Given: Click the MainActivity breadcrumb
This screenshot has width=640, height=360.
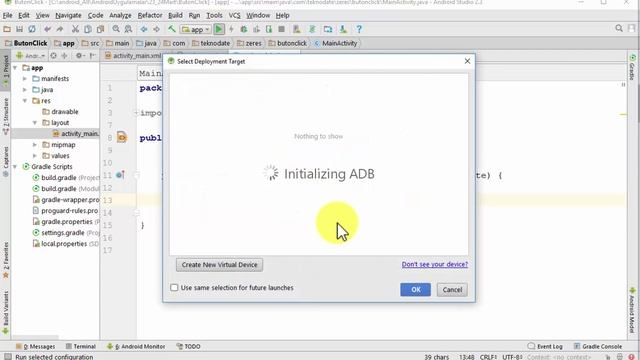Looking at the screenshot, I should [335, 43].
